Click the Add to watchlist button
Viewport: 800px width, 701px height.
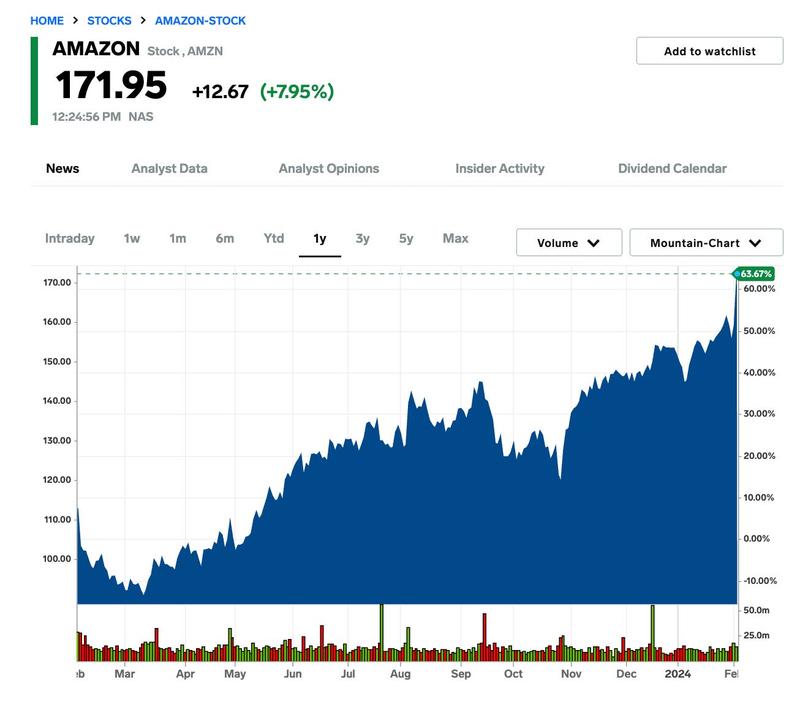coord(709,51)
